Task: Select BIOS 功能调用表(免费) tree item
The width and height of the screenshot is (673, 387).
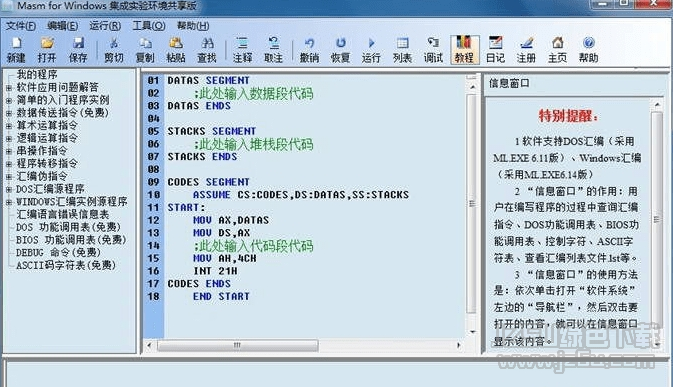Action: (71, 239)
